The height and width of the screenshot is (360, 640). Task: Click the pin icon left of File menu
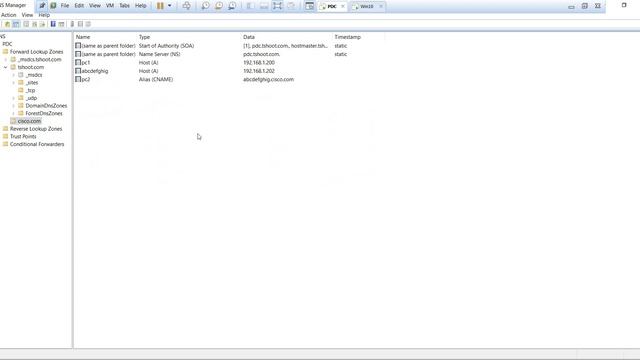(x=42, y=6)
